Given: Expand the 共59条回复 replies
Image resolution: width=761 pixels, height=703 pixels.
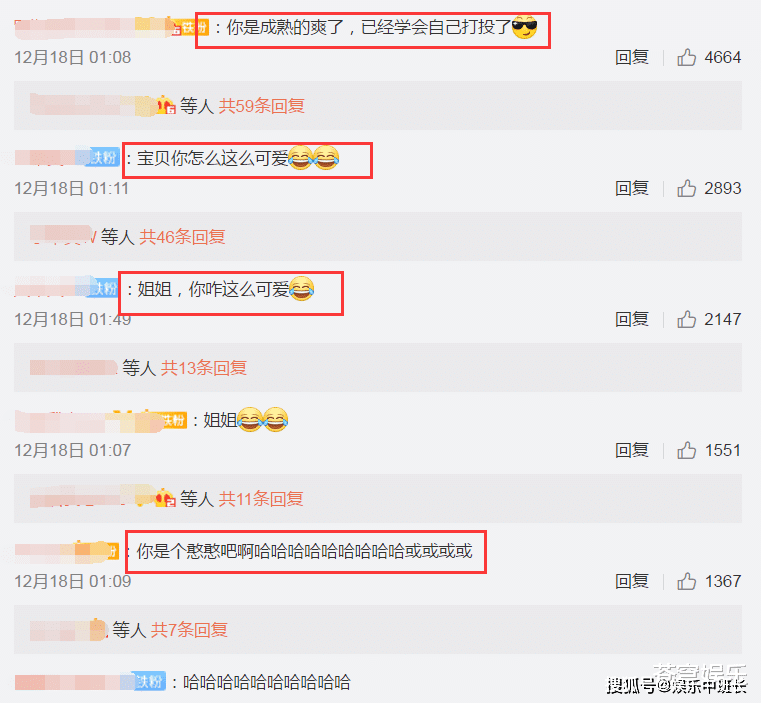Looking at the screenshot, I should tap(262, 105).
